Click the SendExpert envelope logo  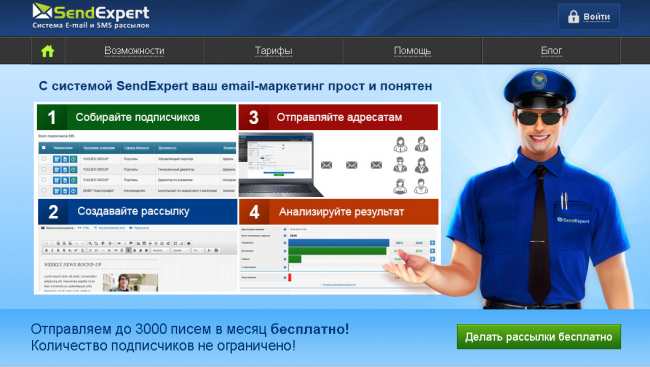coord(42,11)
